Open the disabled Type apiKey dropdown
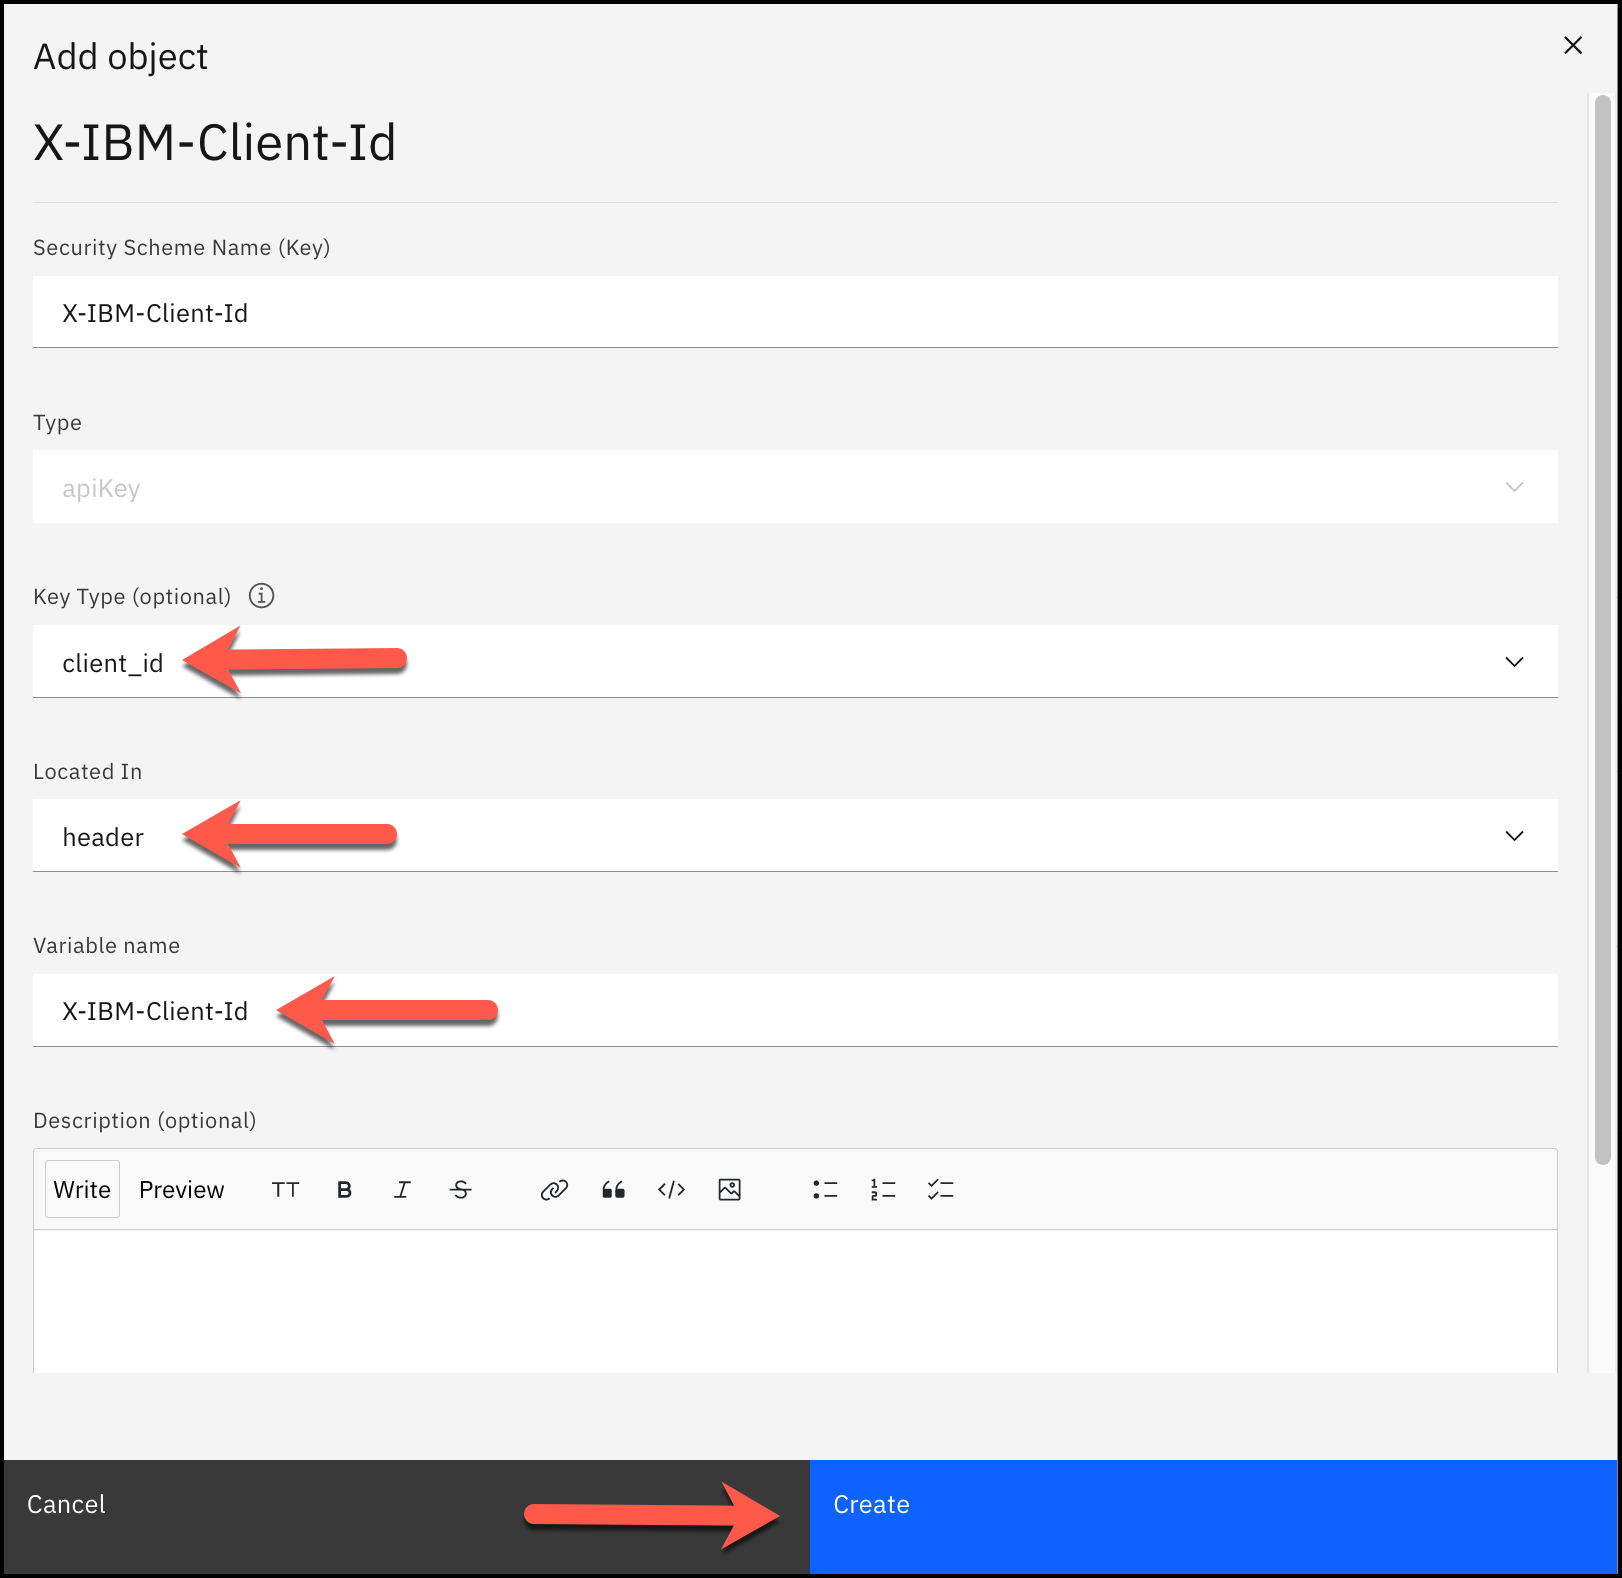This screenshot has width=1622, height=1578. click(x=795, y=487)
